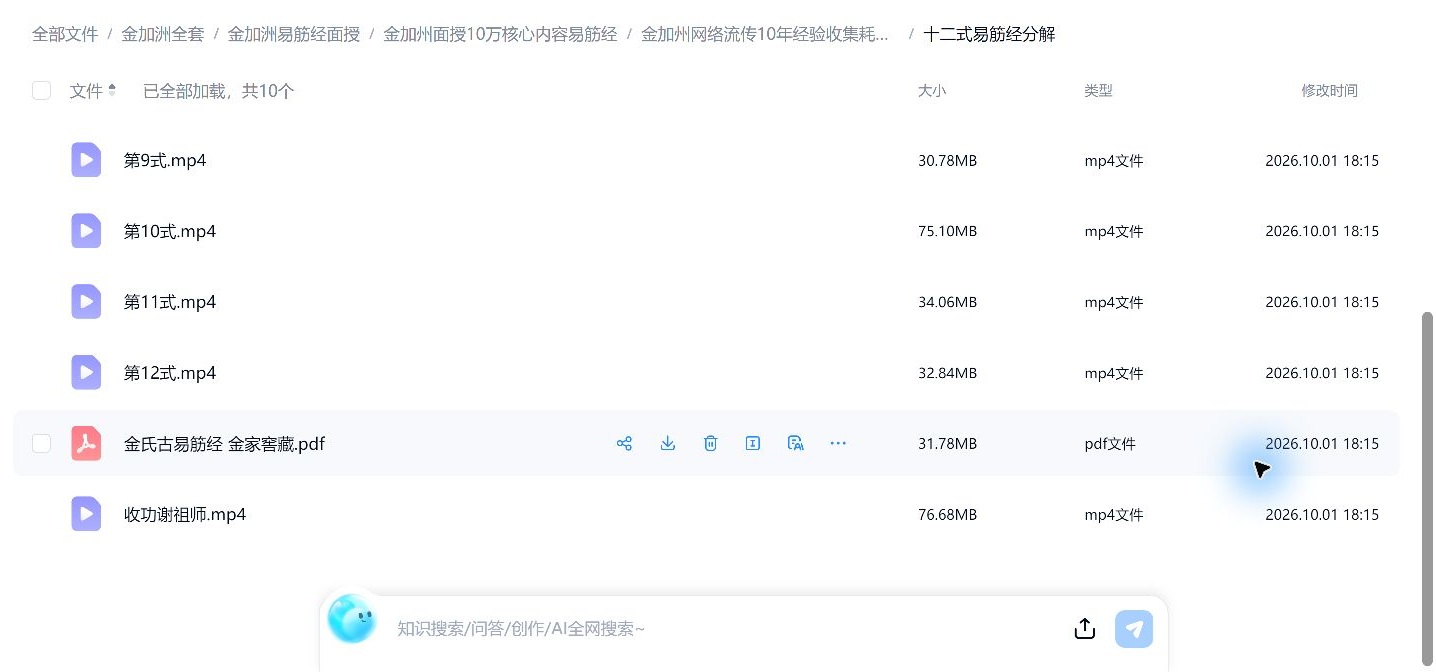Open file 第11式.mp4
Viewport: 1436px width, 672px height.
click(x=170, y=302)
